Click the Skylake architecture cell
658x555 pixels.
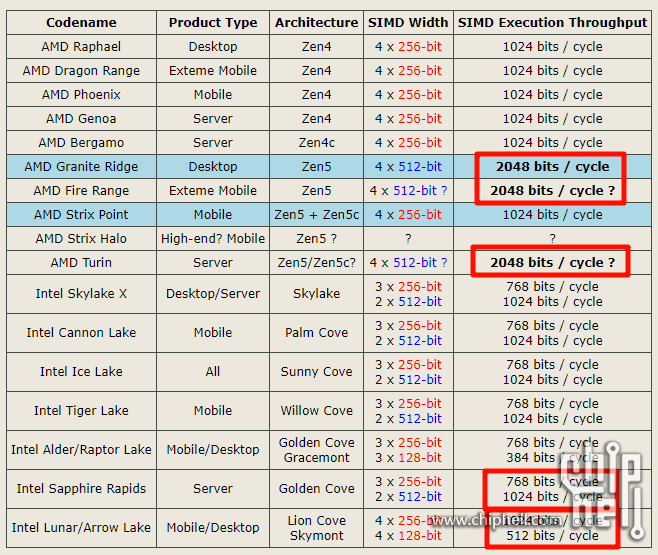pos(316,294)
